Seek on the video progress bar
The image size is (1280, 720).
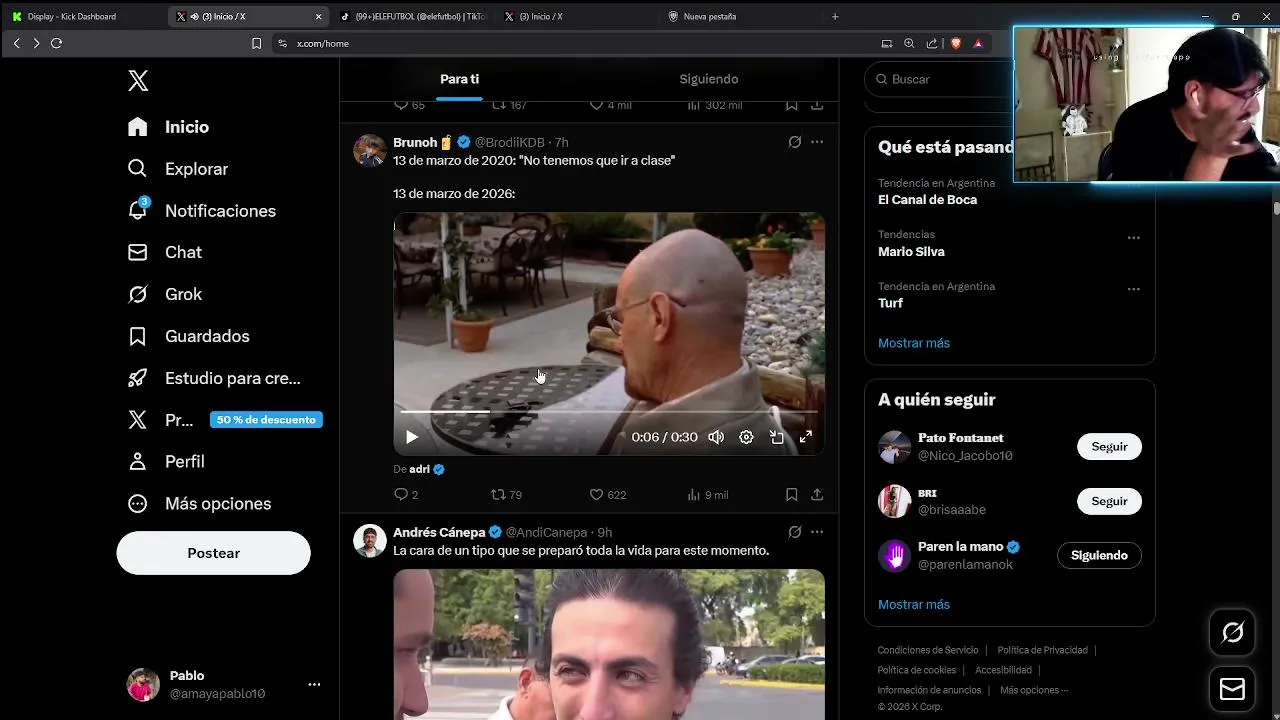coord(609,411)
